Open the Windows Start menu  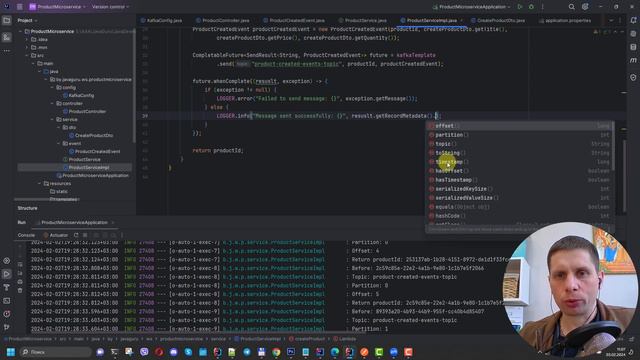pos(11,352)
